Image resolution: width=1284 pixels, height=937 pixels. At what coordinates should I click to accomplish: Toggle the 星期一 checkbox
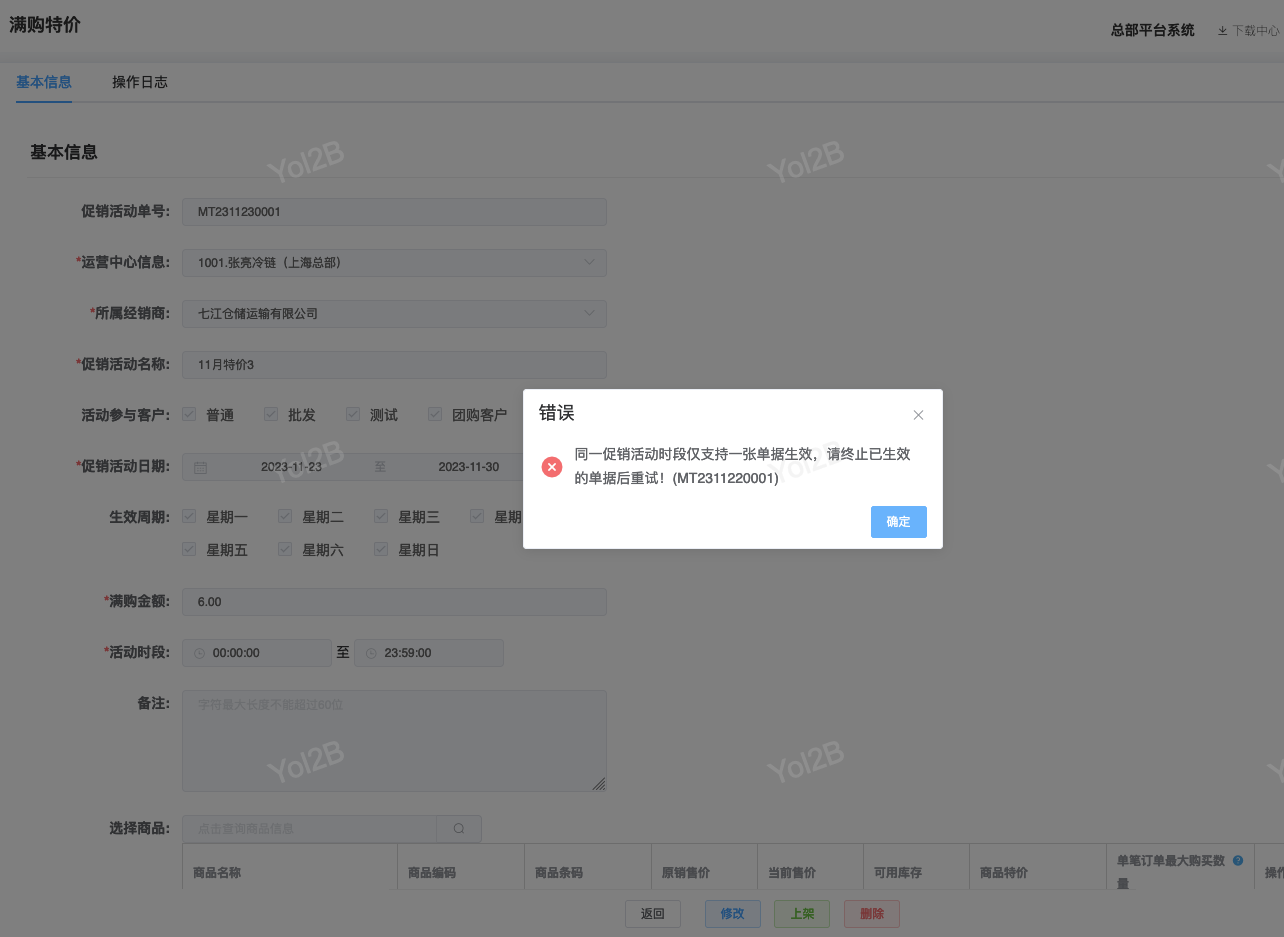[x=189, y=516]
